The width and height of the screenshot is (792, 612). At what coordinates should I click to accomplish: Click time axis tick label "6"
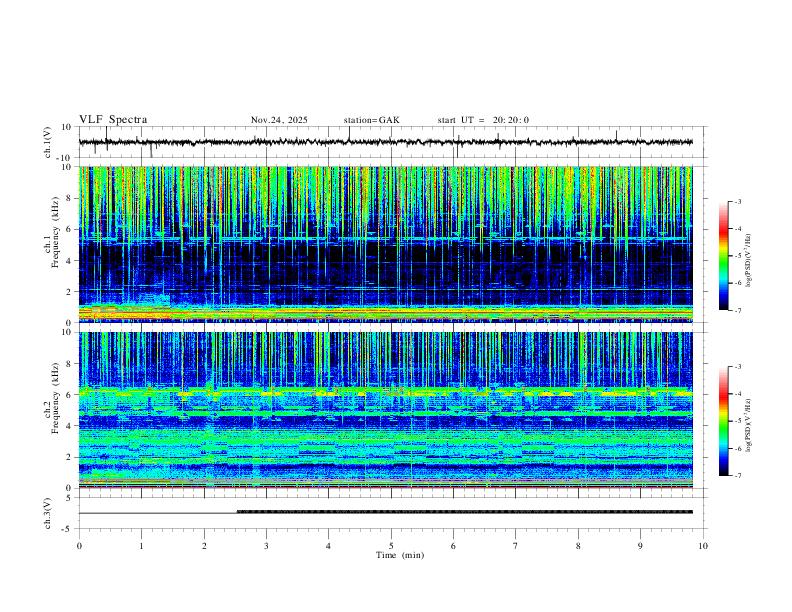(x=453, y=546)
